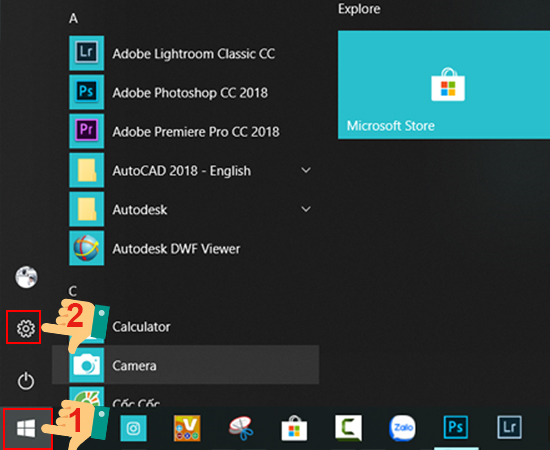Open Camera from app list

pos(186,365)
